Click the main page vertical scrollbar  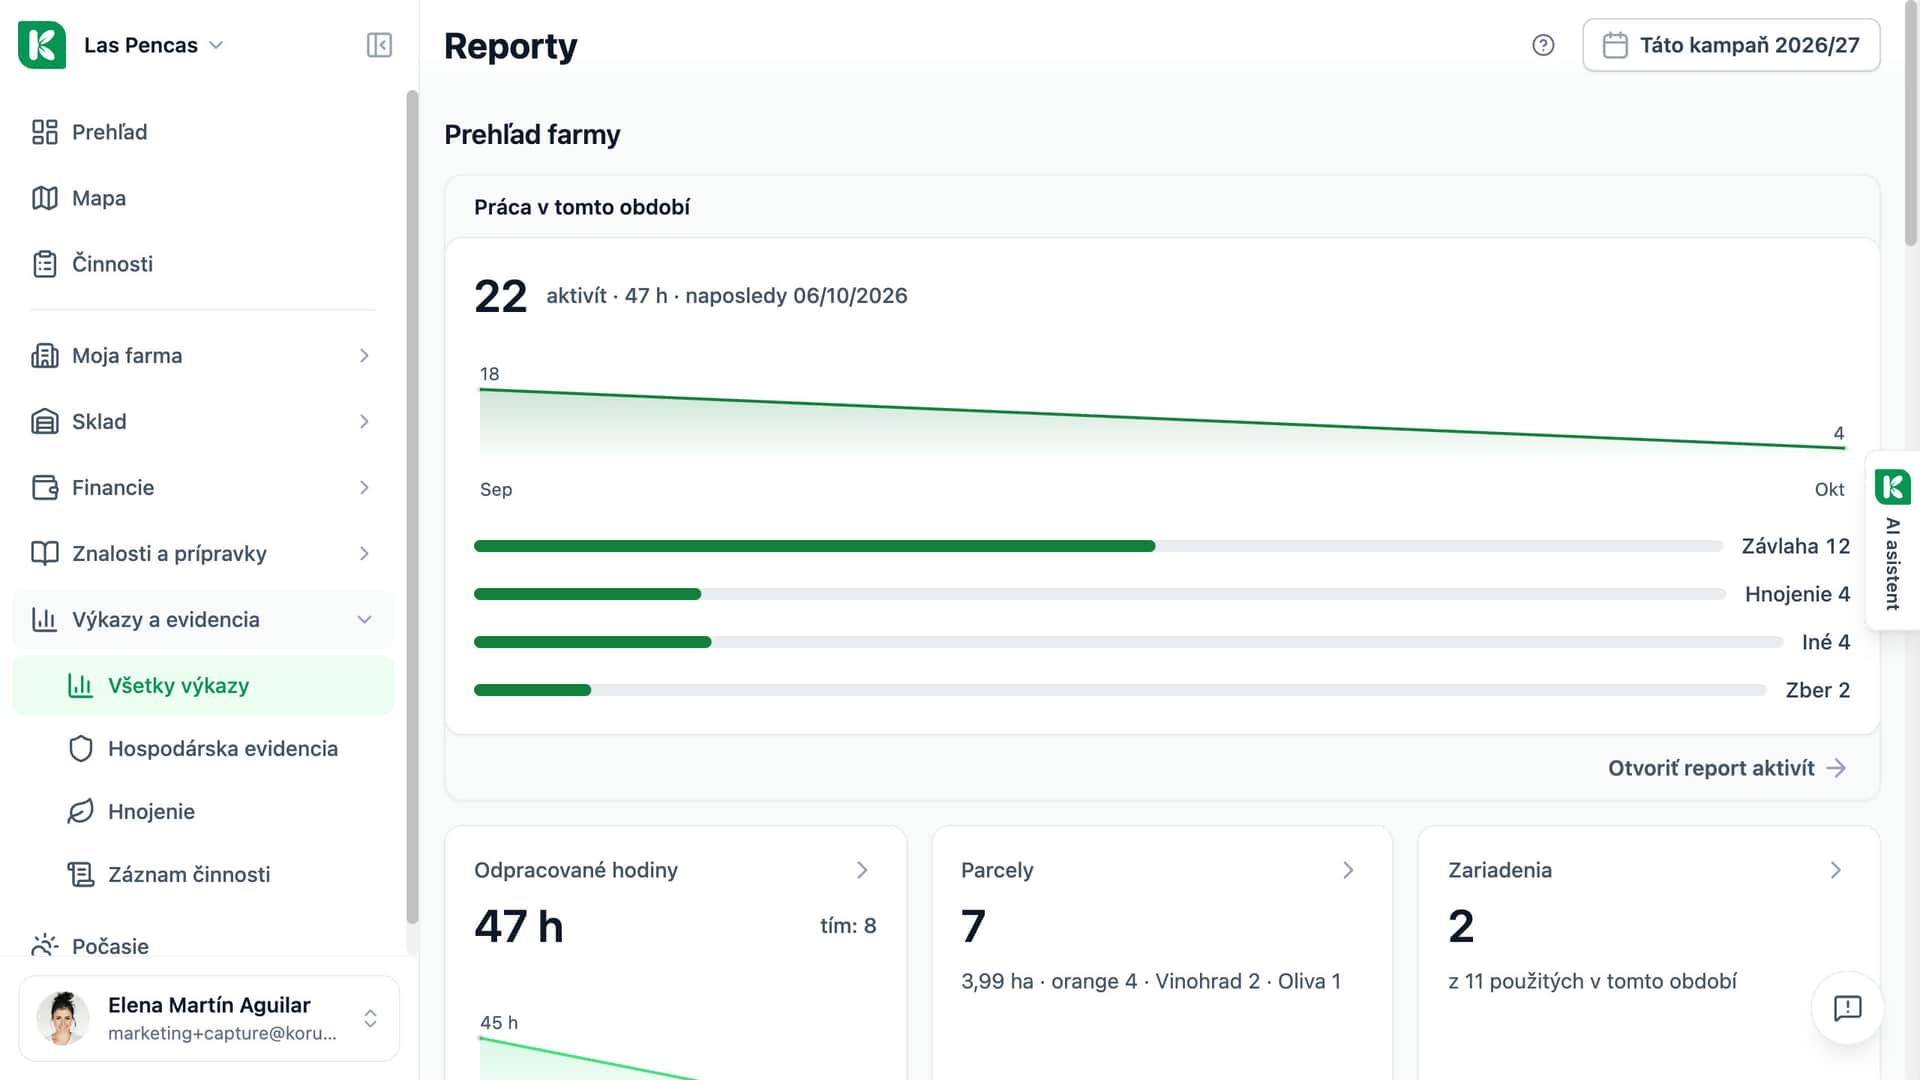pos(1911,125)
